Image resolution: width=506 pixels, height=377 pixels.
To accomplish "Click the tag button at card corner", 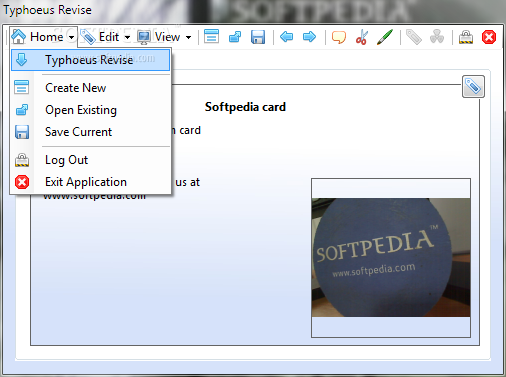I will 473,87.
